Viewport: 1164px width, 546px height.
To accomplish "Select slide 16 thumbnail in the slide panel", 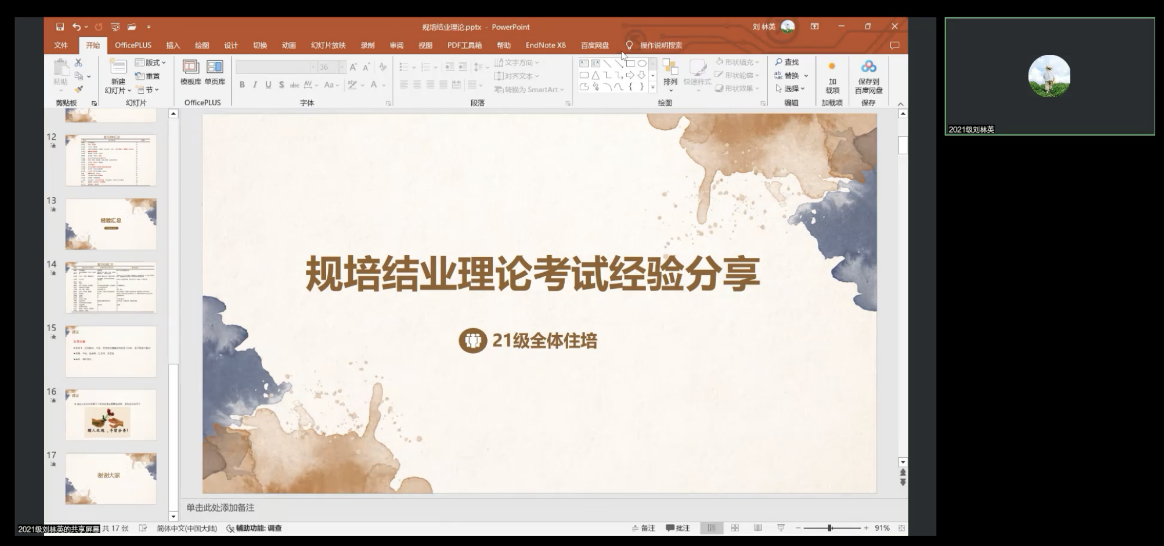I will pyautogui.click(x=111, y=414).
